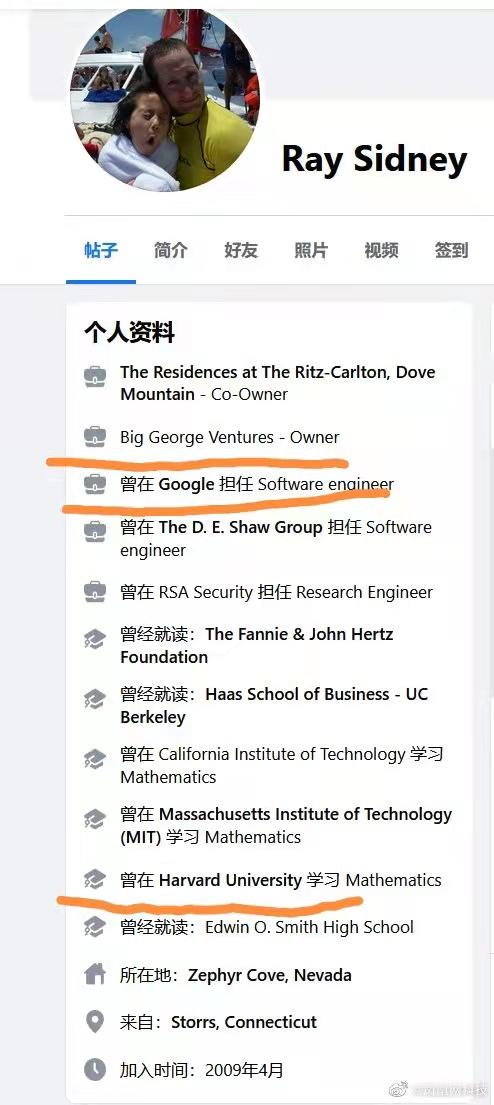Open Ray Sidney's circular profile photo
This screenshot has width=494, height=1105.
point(165,100)
